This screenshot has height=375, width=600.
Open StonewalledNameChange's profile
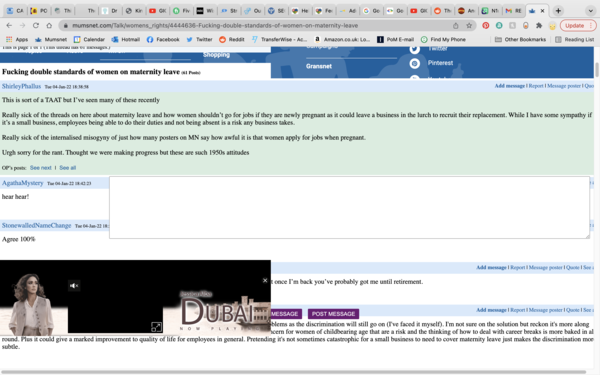36,225
